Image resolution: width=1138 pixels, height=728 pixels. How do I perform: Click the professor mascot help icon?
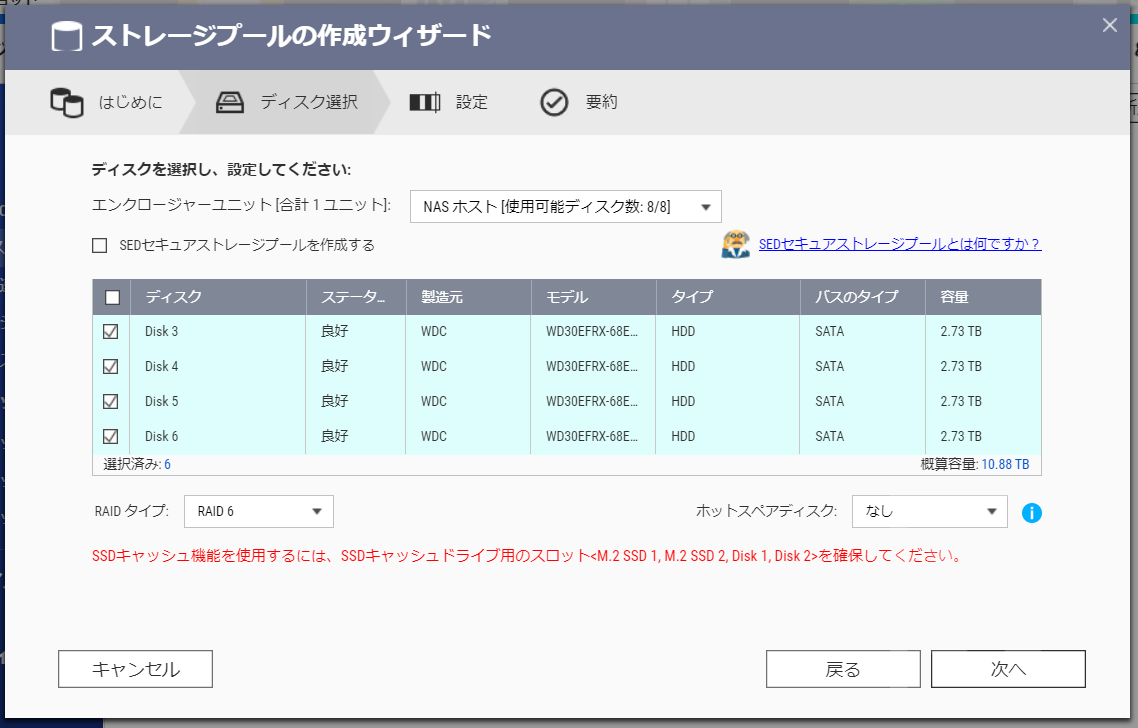735,245
